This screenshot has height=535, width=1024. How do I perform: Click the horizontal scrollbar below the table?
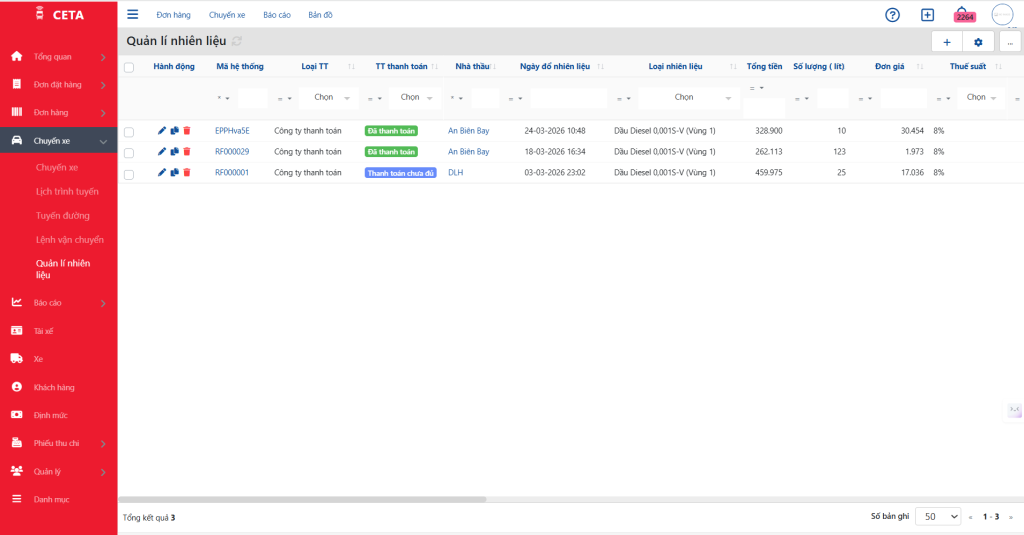click(302, 498)
